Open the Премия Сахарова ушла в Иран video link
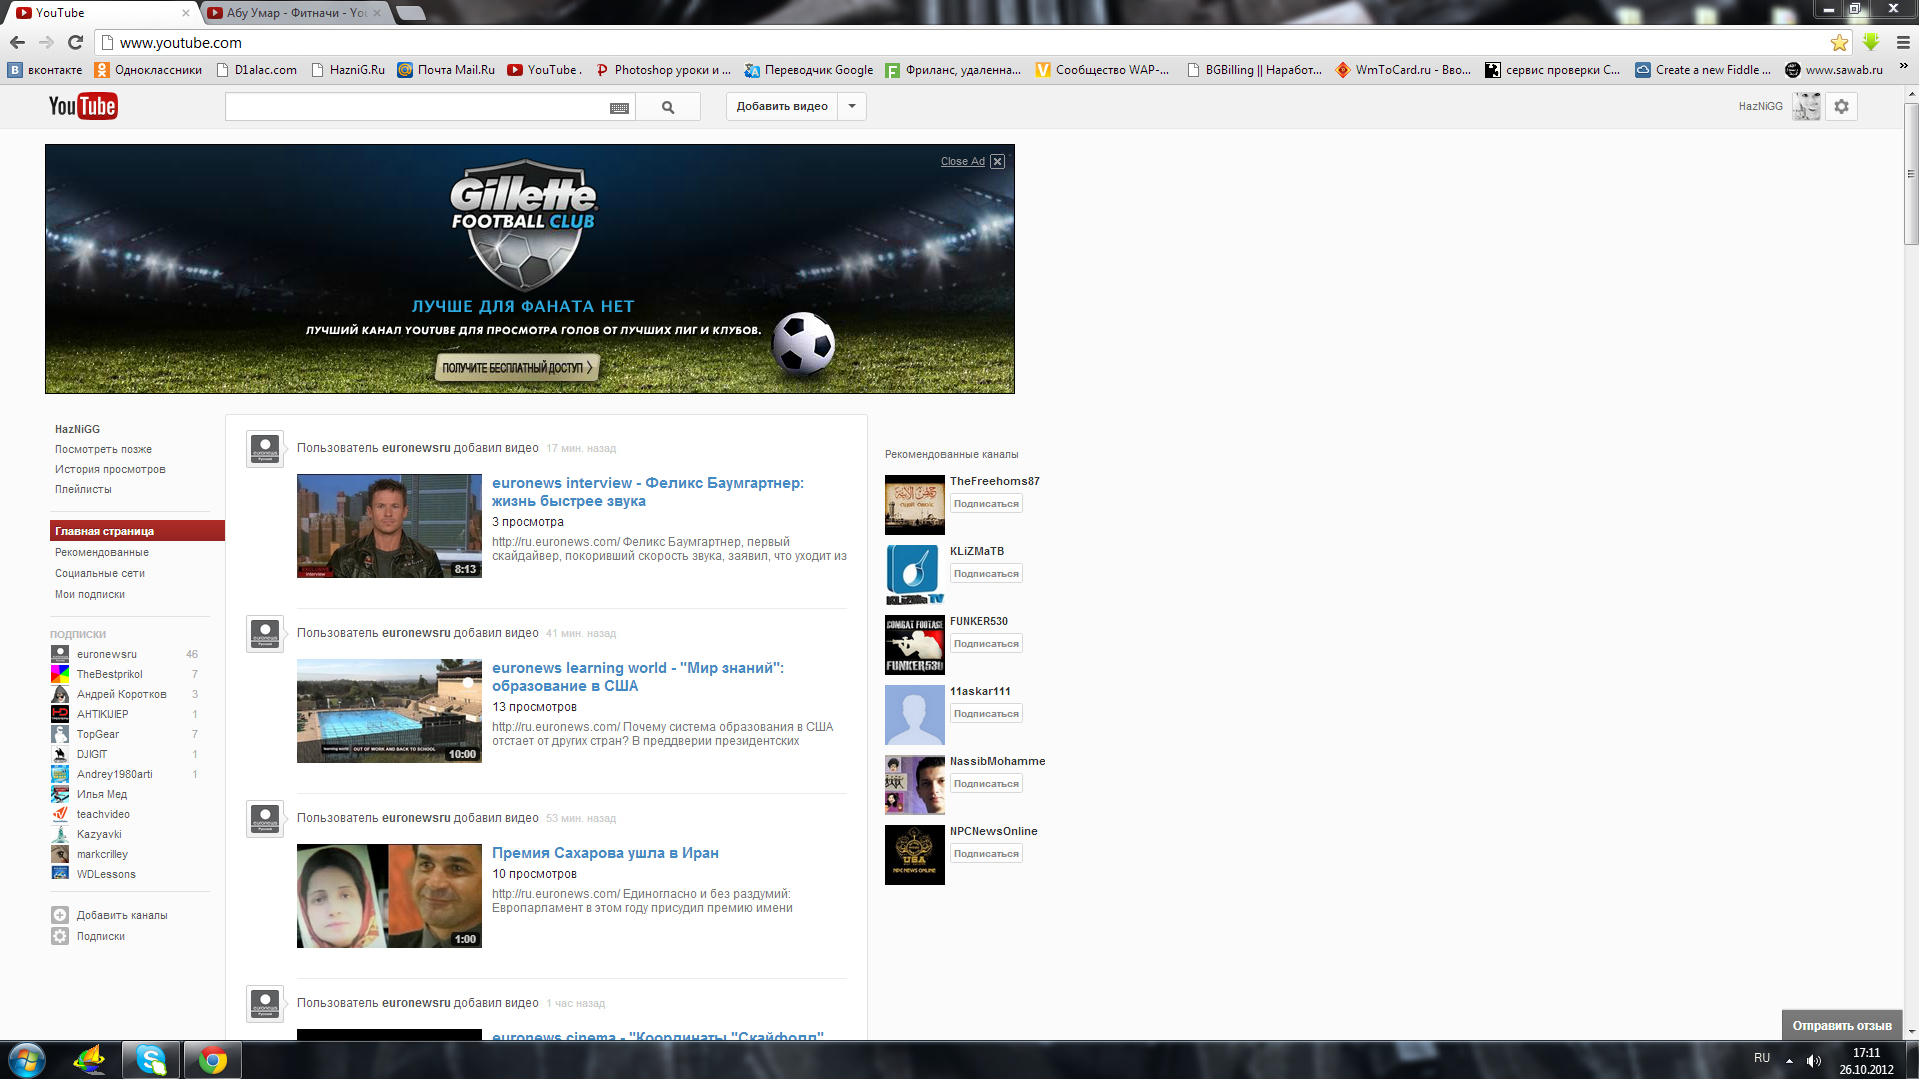The width and height of the screenshot is (1919, 1079). 605,853
